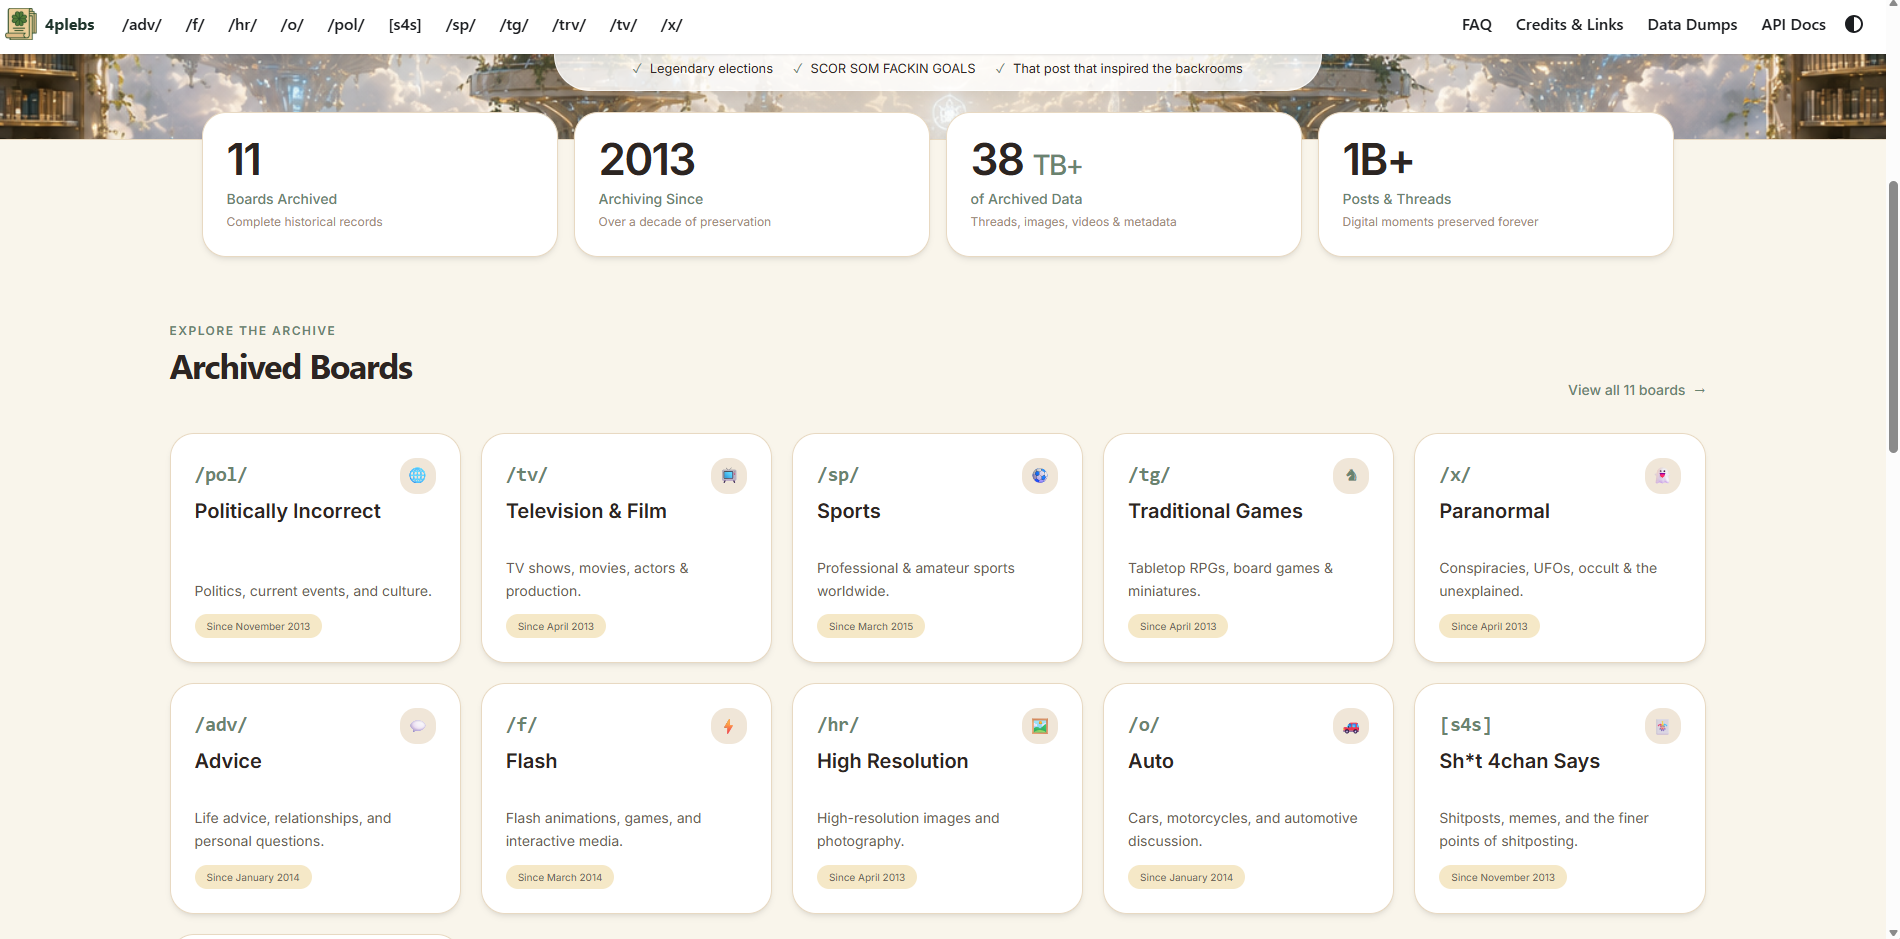Viewport: 1900px width, 939px height.
Task: Toggle the dark mode contrast icon
Action: tap(1854, 24)
